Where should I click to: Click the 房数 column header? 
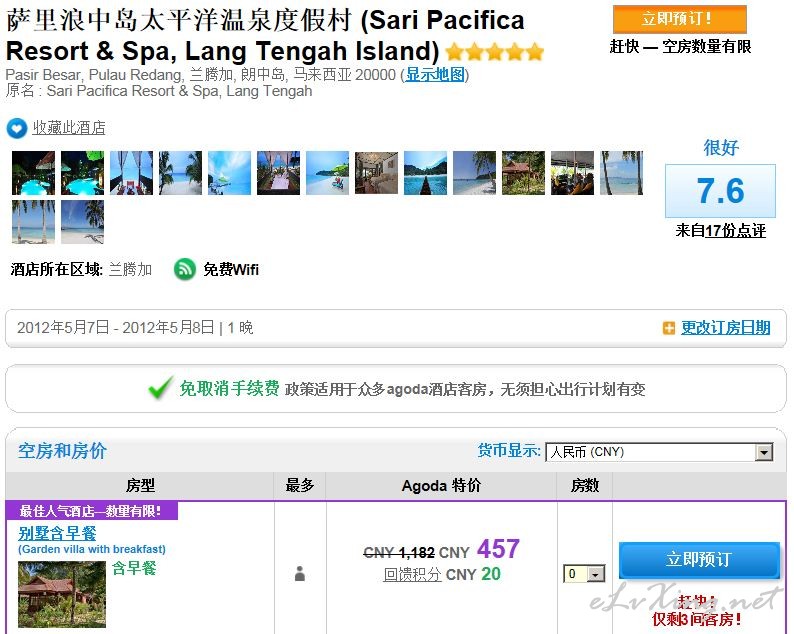tap(584, 486)
